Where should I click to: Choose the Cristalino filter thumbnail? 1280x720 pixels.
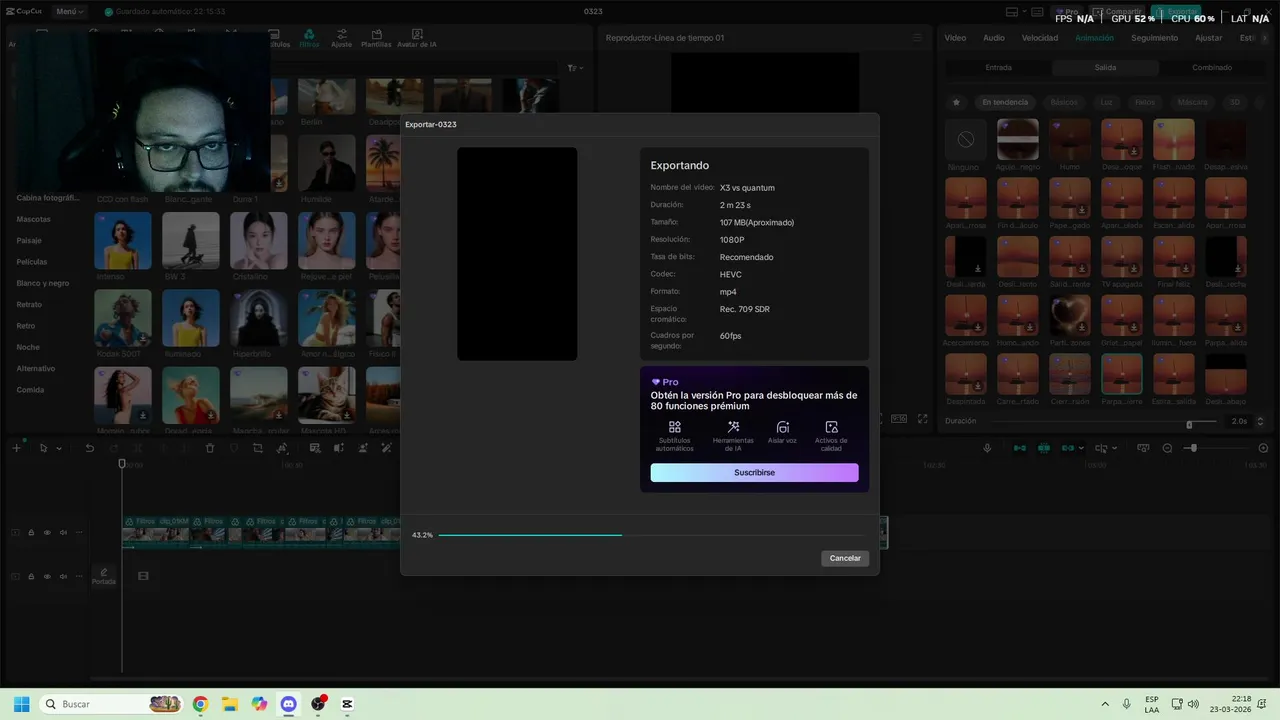point(258,240)
